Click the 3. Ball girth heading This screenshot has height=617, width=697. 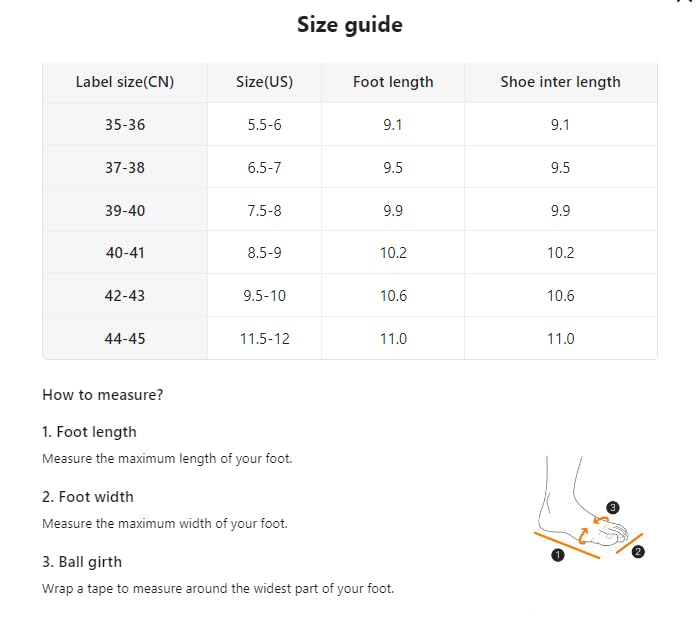coord(82,562)
